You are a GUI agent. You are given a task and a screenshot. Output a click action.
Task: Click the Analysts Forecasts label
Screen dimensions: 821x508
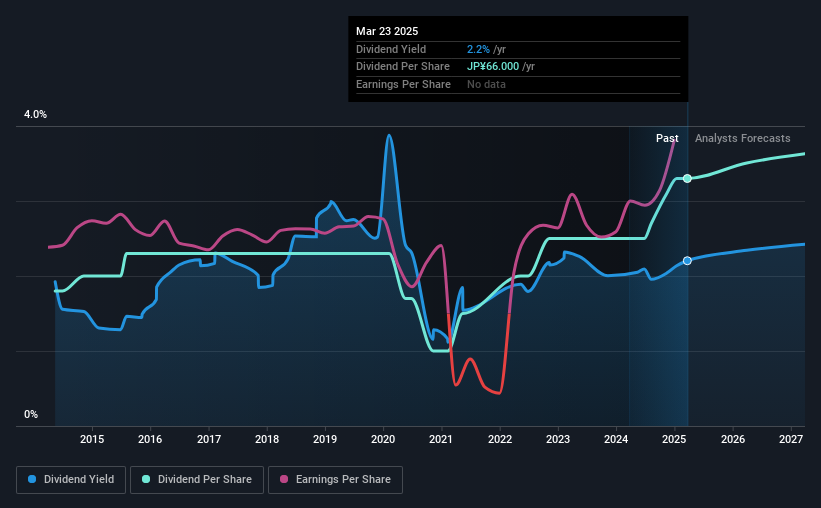[x=742, y=138]
